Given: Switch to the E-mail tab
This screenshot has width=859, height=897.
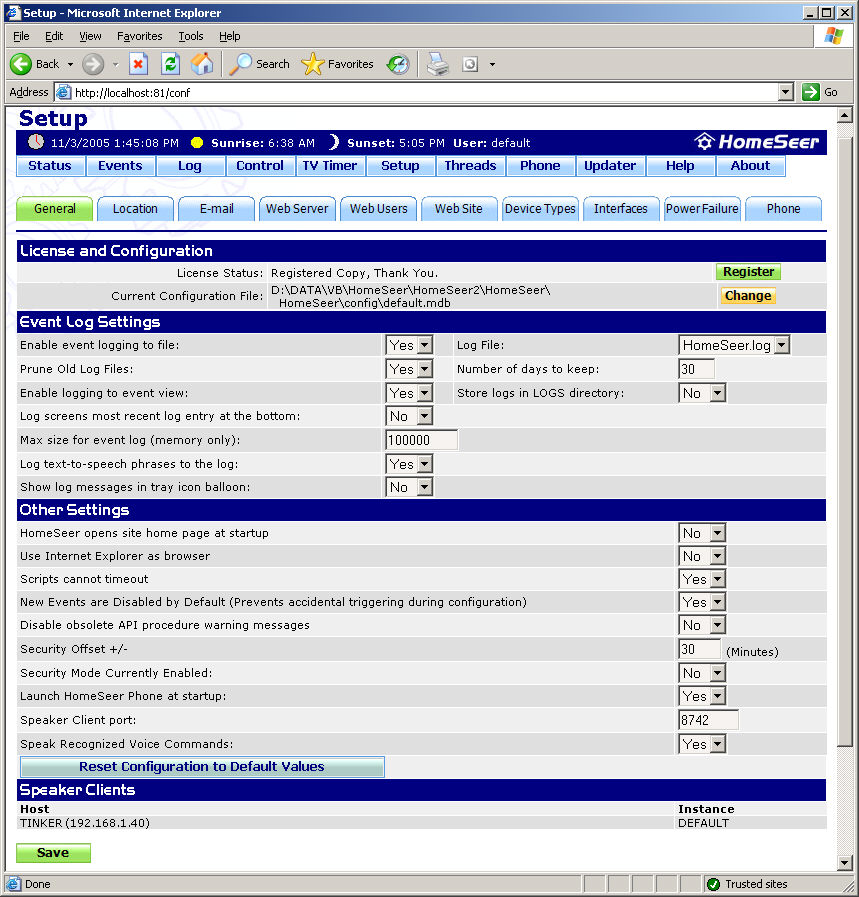Looking at the screenshot, I should [x=216, y=209].
